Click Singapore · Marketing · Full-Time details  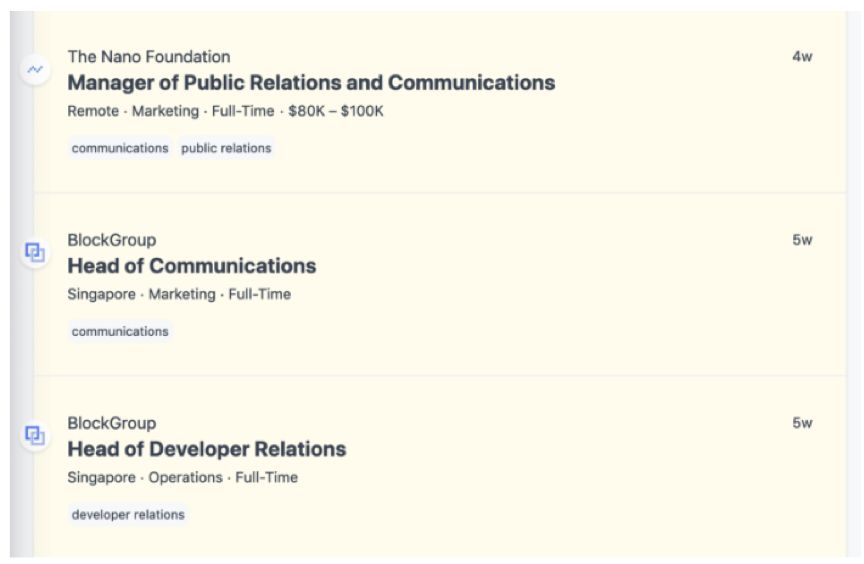click(x=179, y=295)
